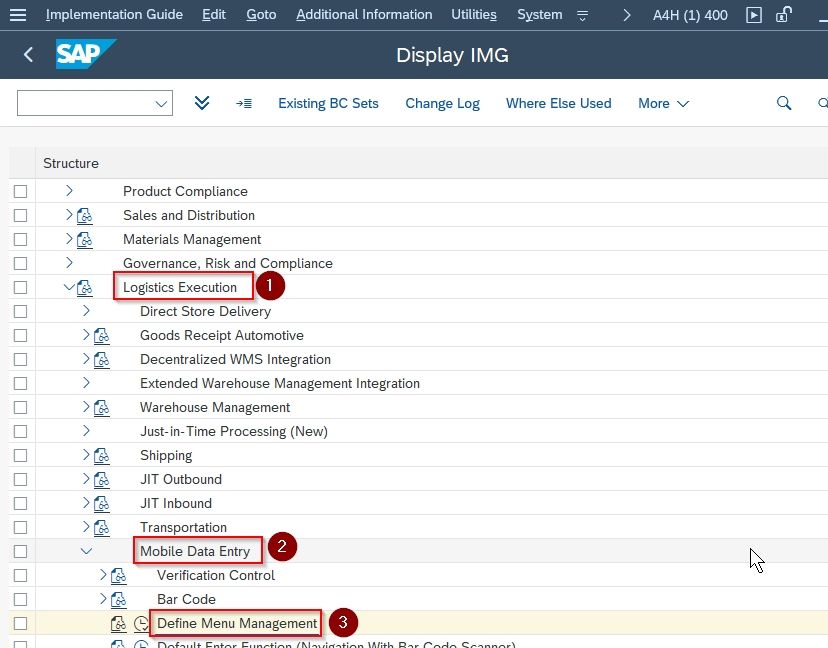Viewport: 828px width, 648px height.
Task: Expand the Verification Control node
Action: [x=103, y=575]
